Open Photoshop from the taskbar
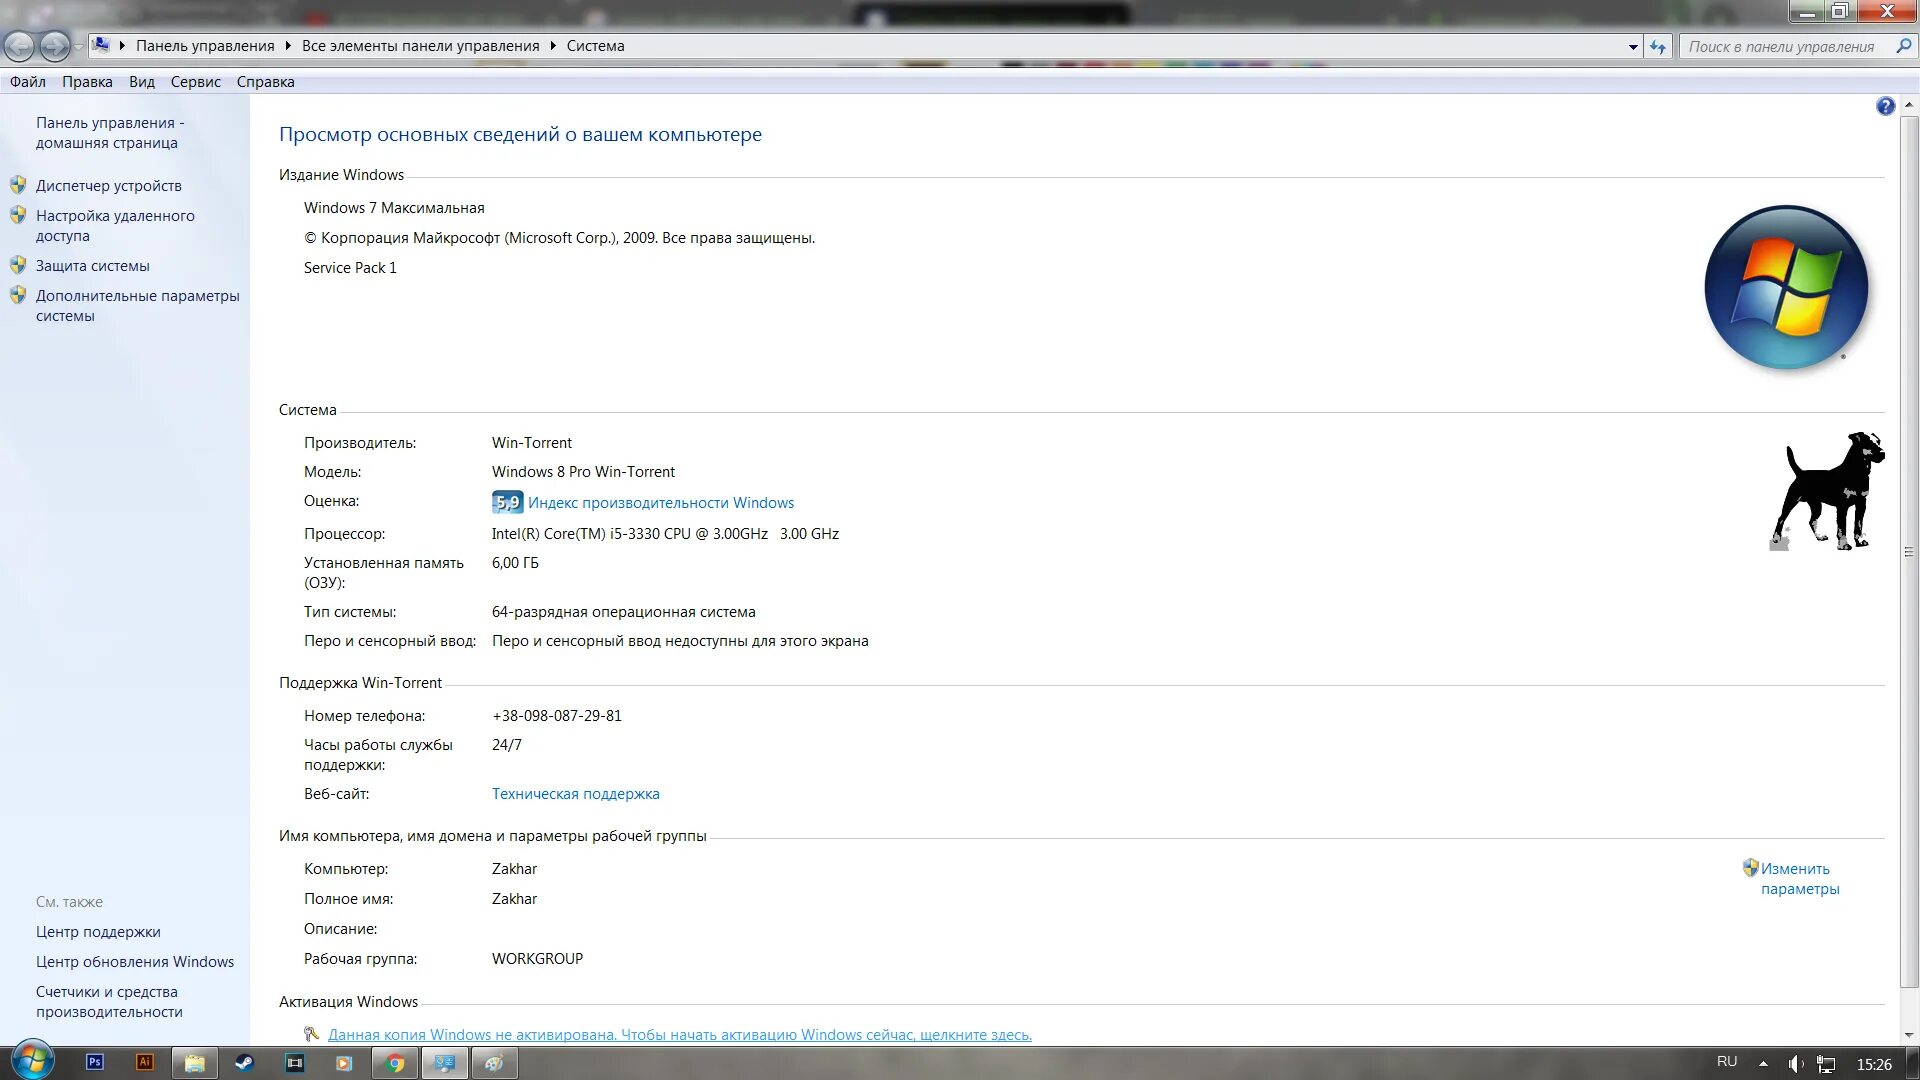Screen dimensions: 1920x1080 pyautogui.click(x=95, y=1063)
